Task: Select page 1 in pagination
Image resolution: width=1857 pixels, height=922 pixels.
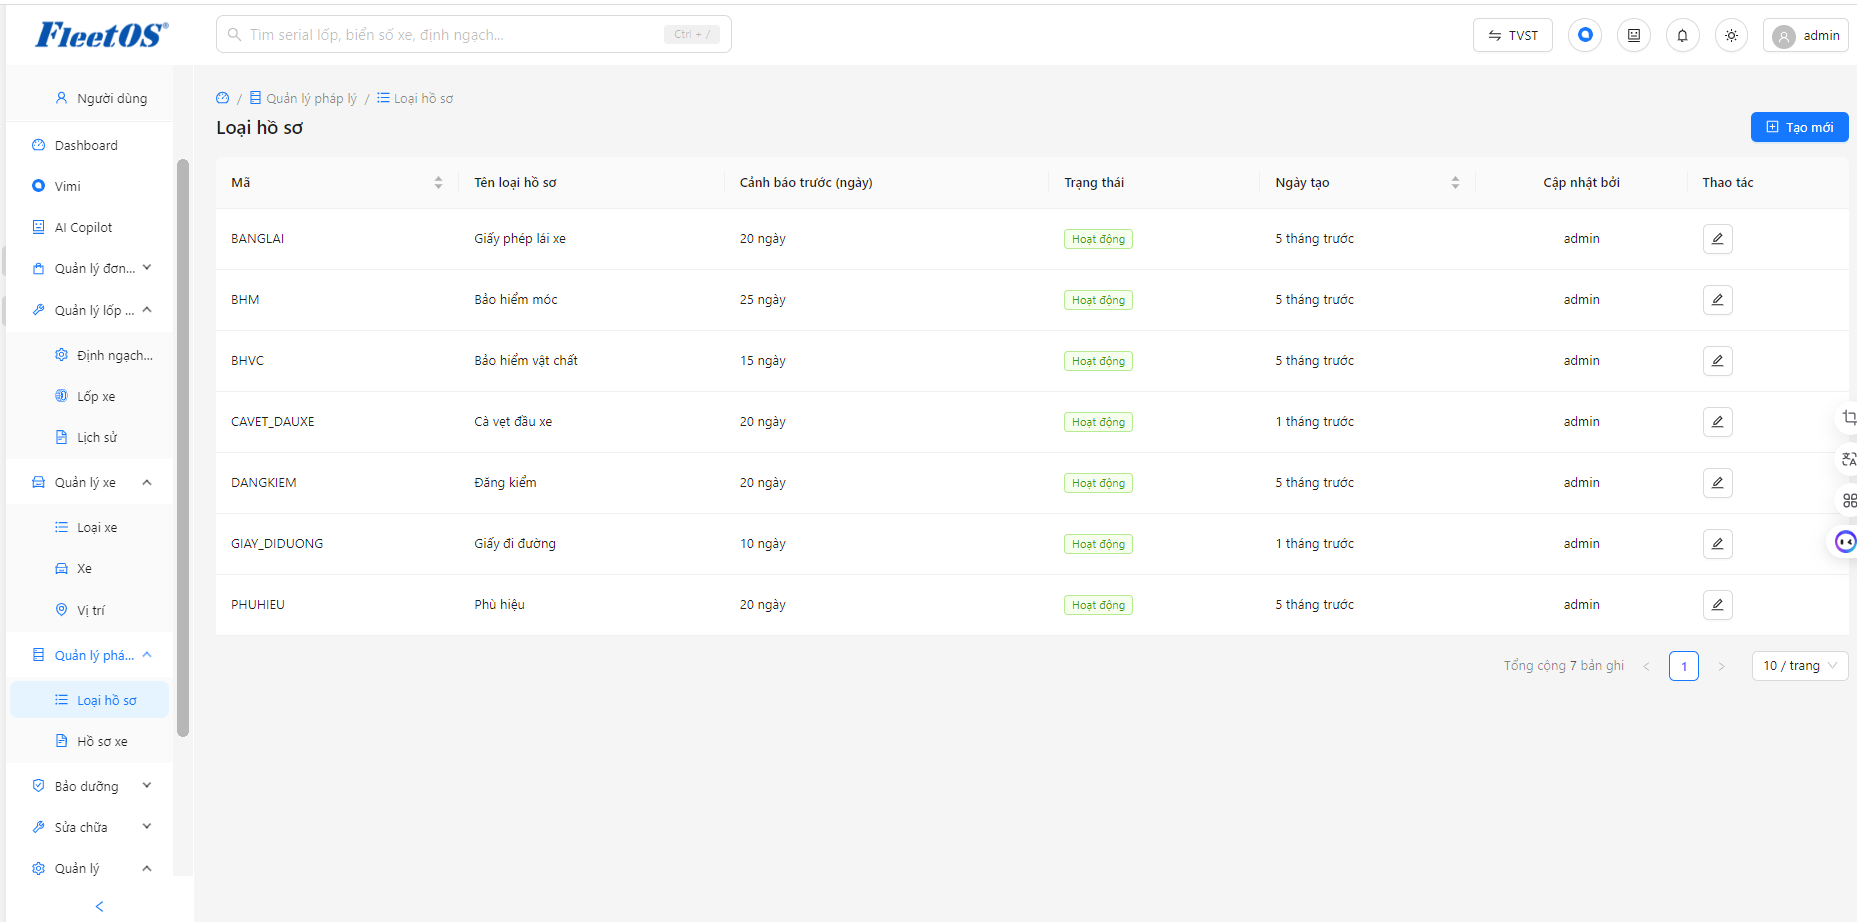Action: [1684, 666]
